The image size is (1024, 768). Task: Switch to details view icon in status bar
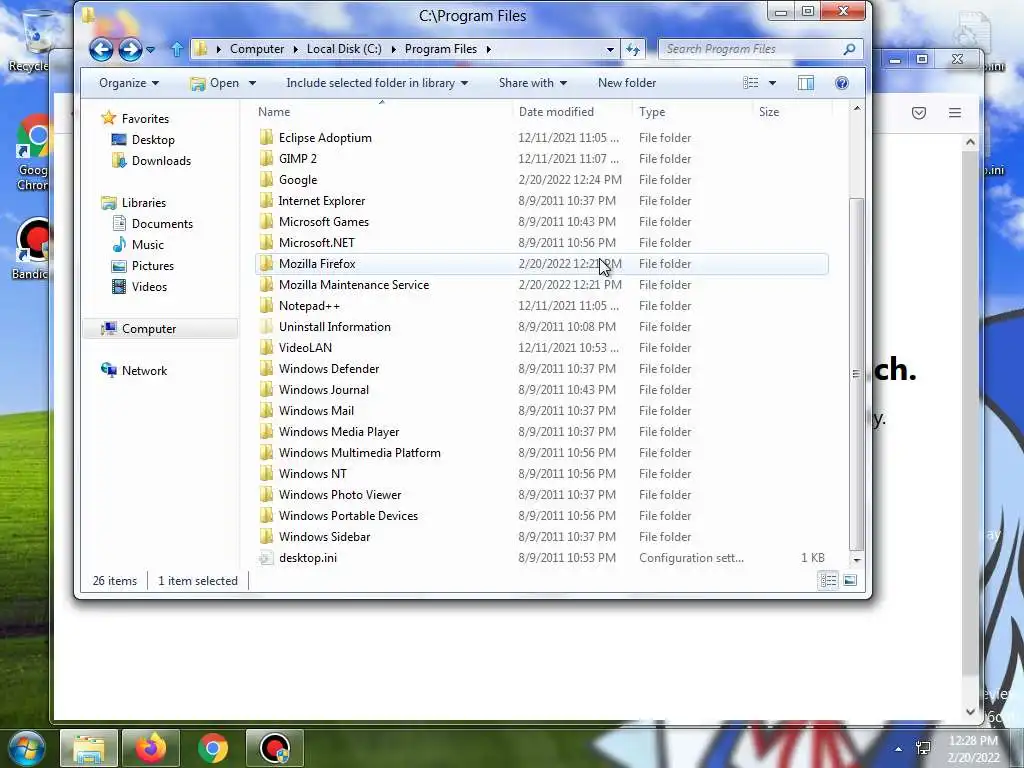point(829,580)
